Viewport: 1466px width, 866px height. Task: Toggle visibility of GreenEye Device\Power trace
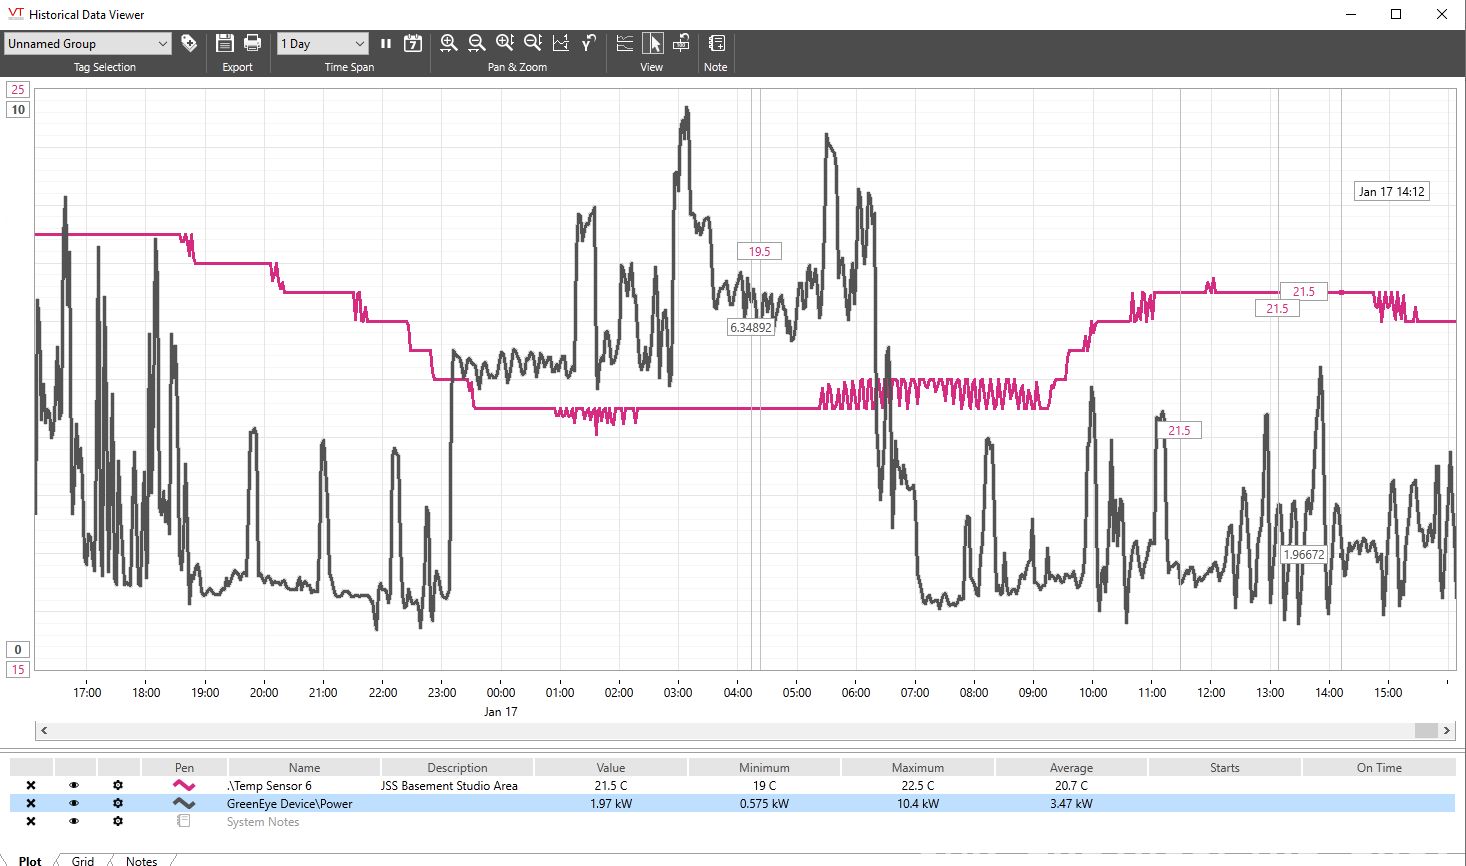pos(74,804)
